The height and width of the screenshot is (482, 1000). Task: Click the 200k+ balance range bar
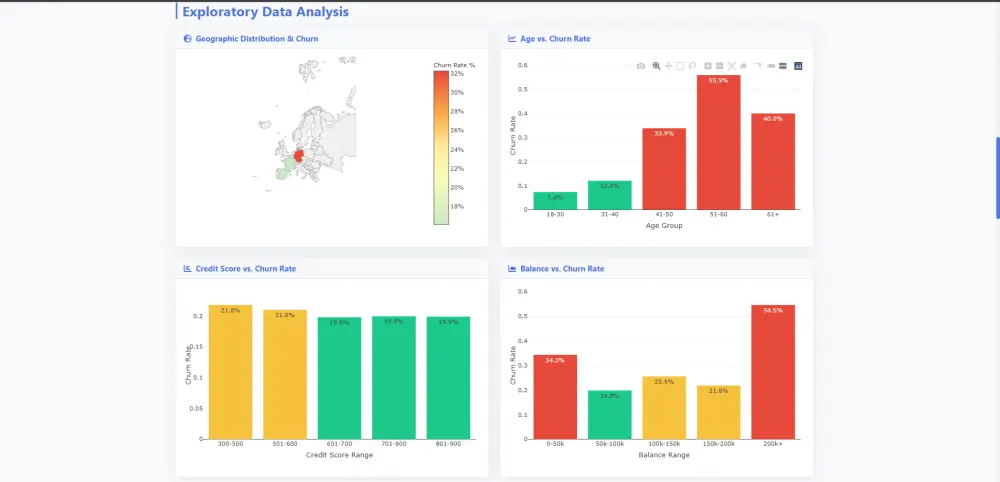[772, 371]
